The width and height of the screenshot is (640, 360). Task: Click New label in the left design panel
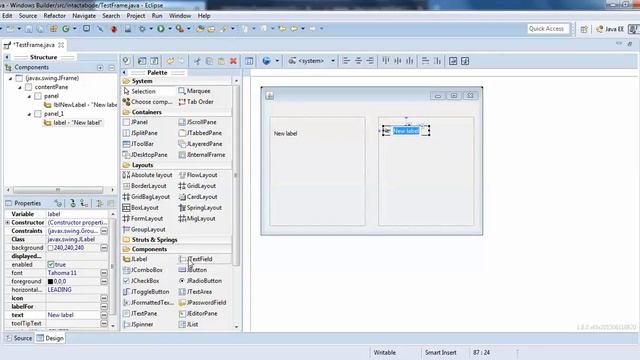pyautogui.click(x=285, y=133)
